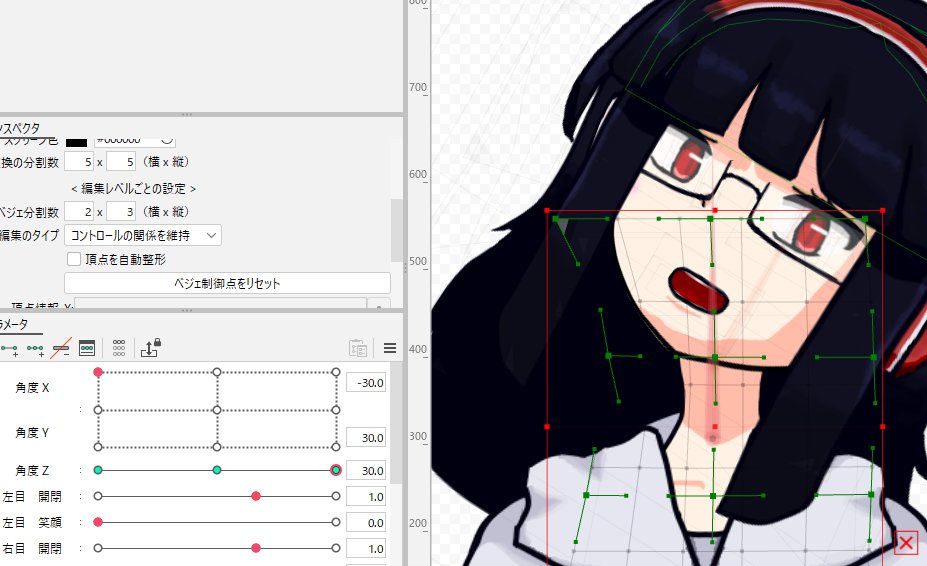Click the left-middle red handle of bounding box
The height and width of the screenshot is (566, 927).
(x=547, y=426)
